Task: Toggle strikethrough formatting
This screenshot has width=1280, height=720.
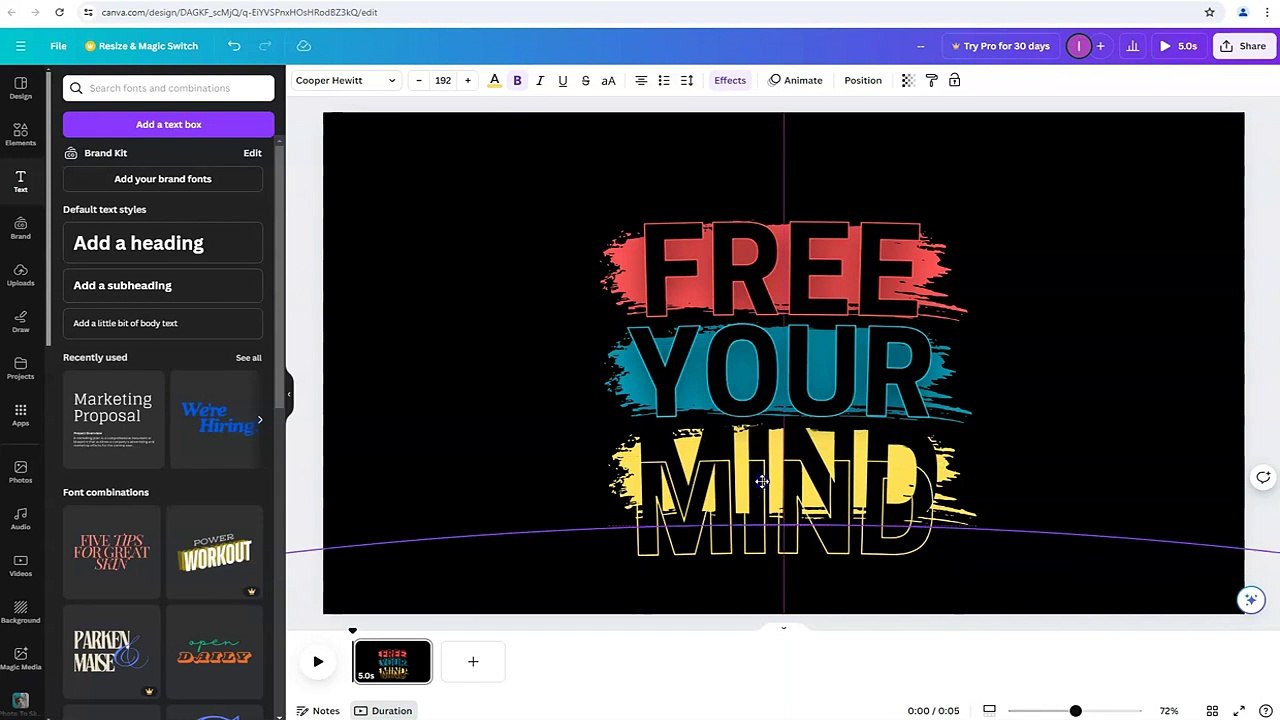Action: (x=586, y=80)
